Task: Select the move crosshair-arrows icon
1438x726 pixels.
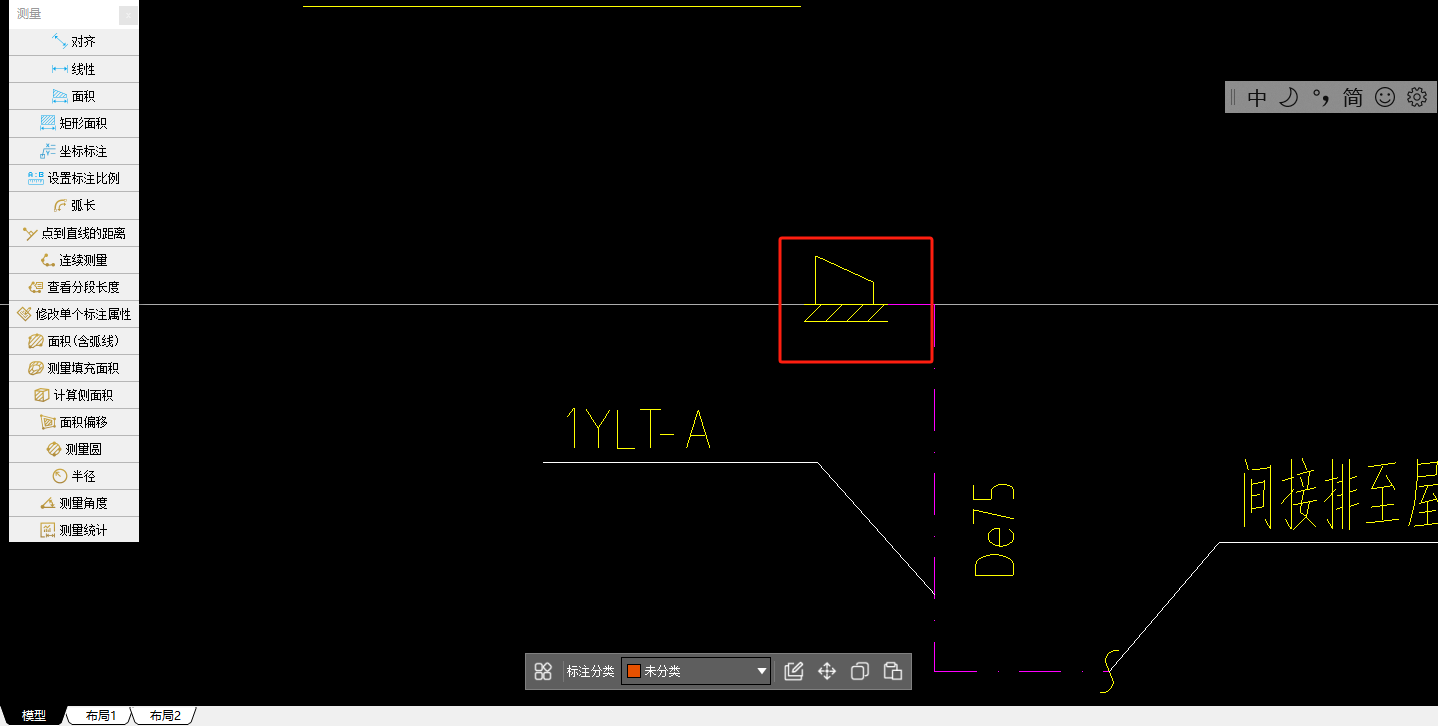Action: pos(827,671)
